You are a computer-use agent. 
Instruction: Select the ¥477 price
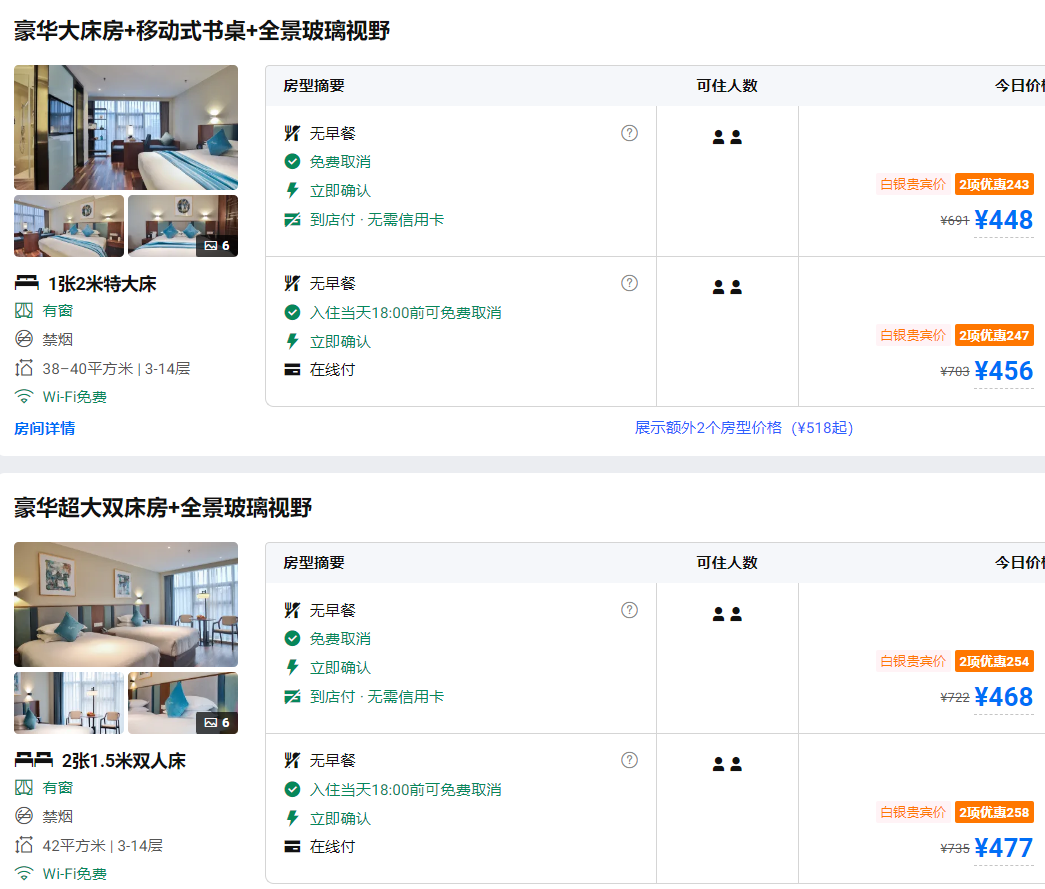point(1004,848)
